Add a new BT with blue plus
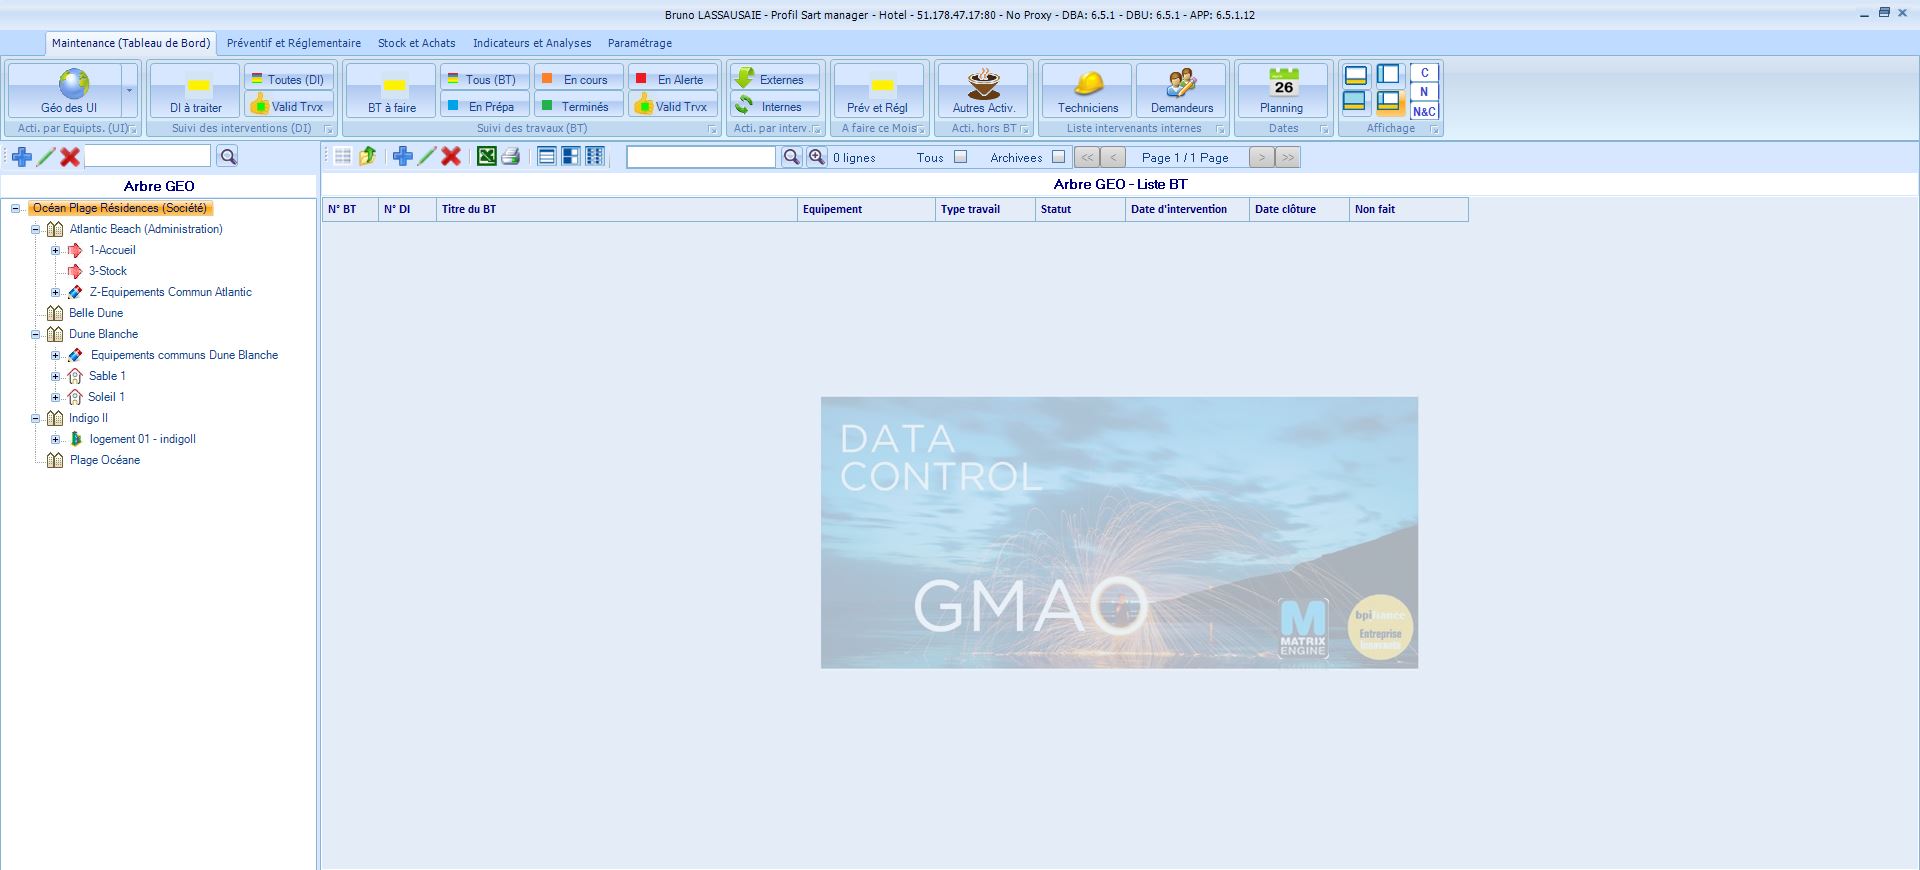This screenshot has height=870, width=1920. (x=403, y=156)
